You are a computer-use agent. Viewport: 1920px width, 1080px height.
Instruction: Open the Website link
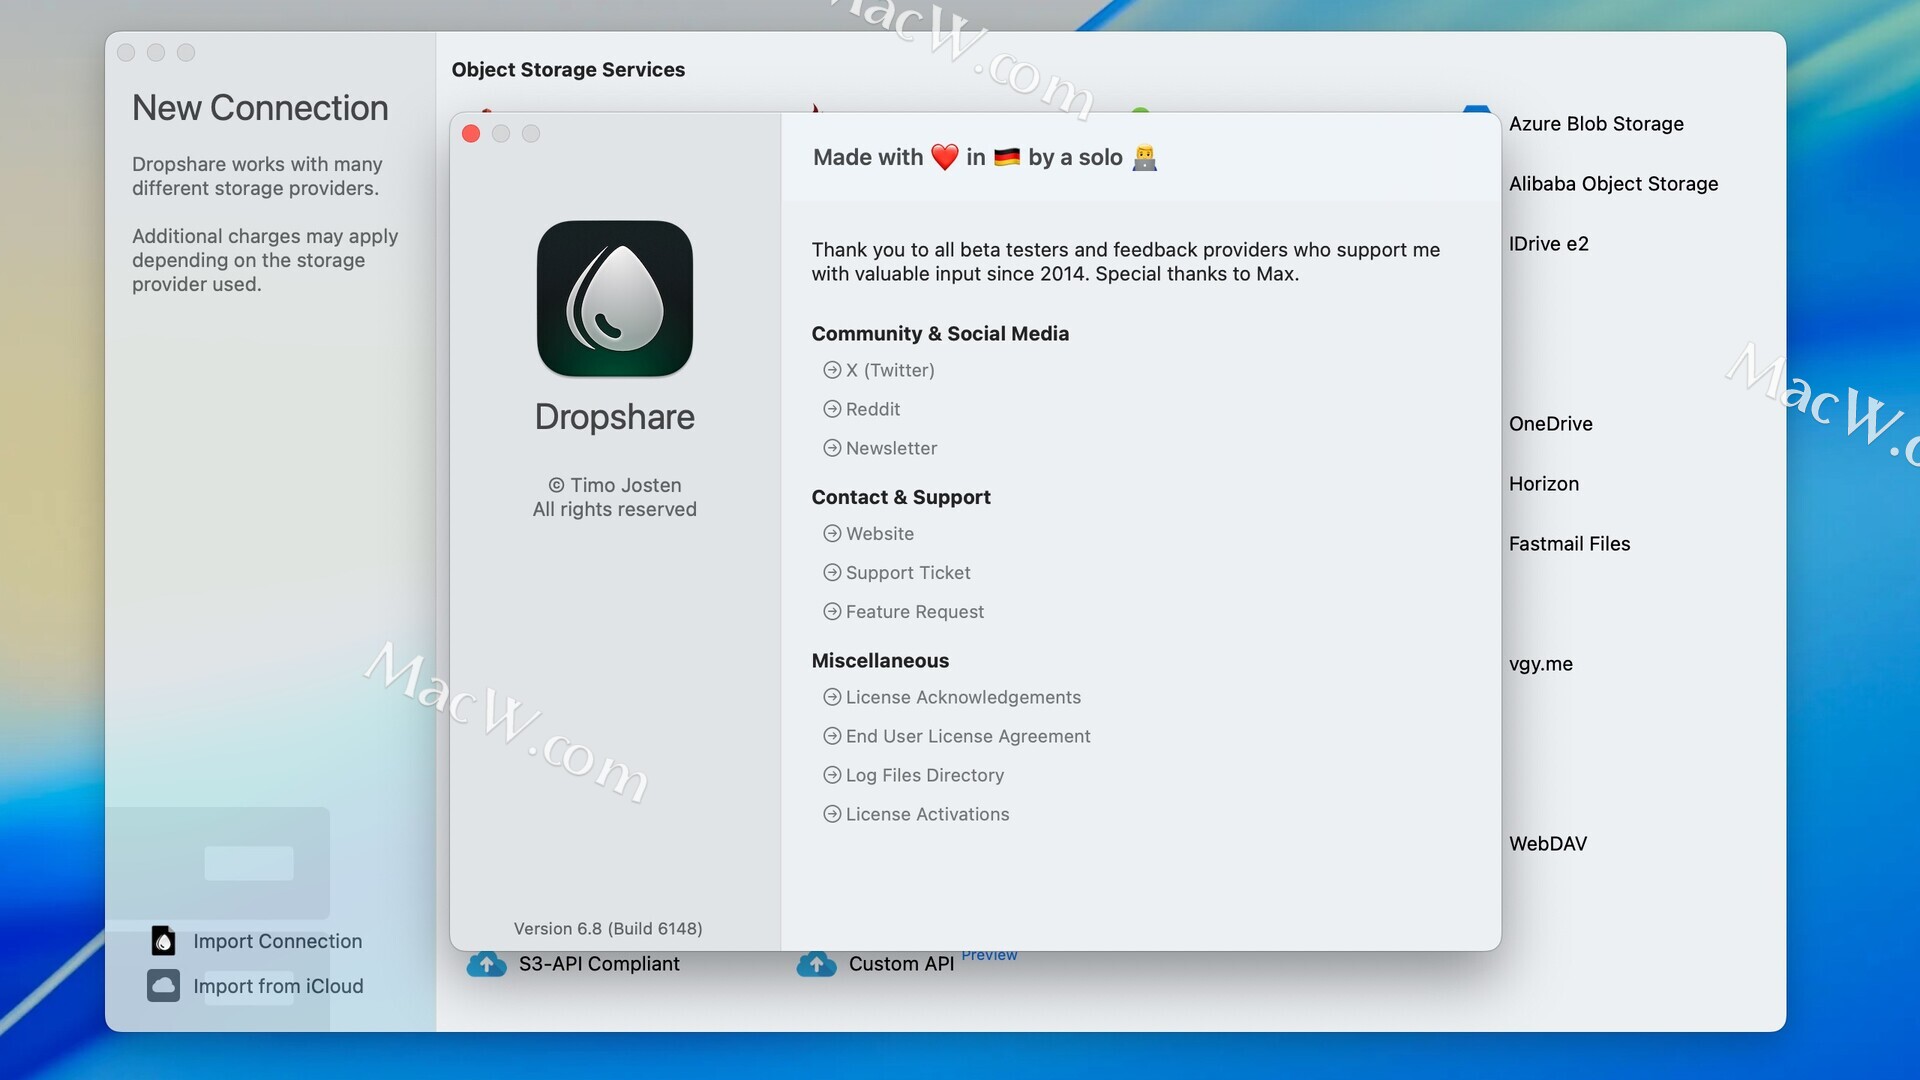[x=879, y=534]
